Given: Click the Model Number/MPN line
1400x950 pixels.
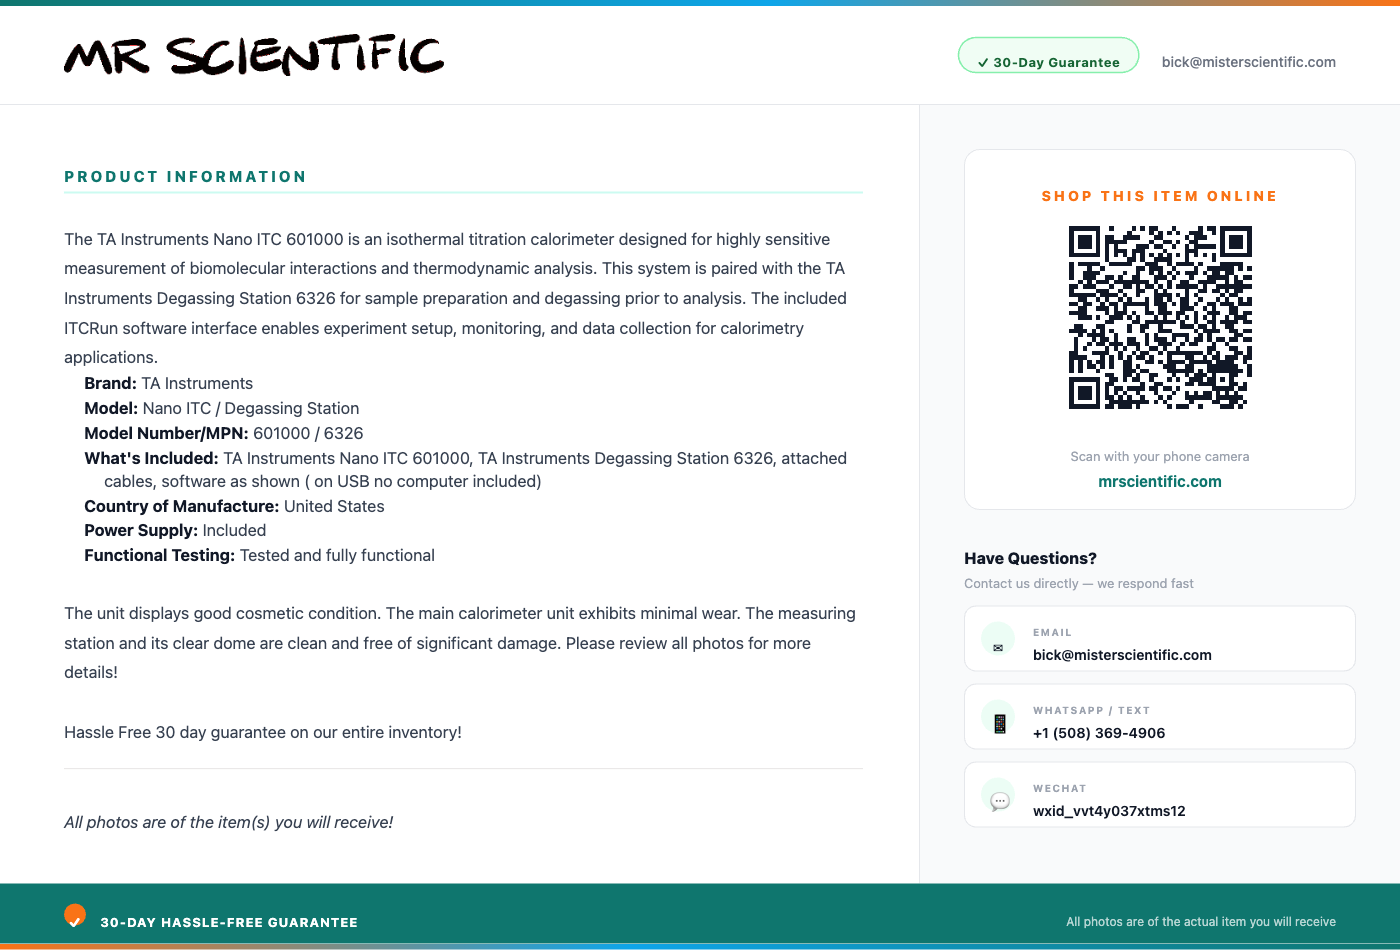Looking at the screenshot, I should (x=224, y=433).
